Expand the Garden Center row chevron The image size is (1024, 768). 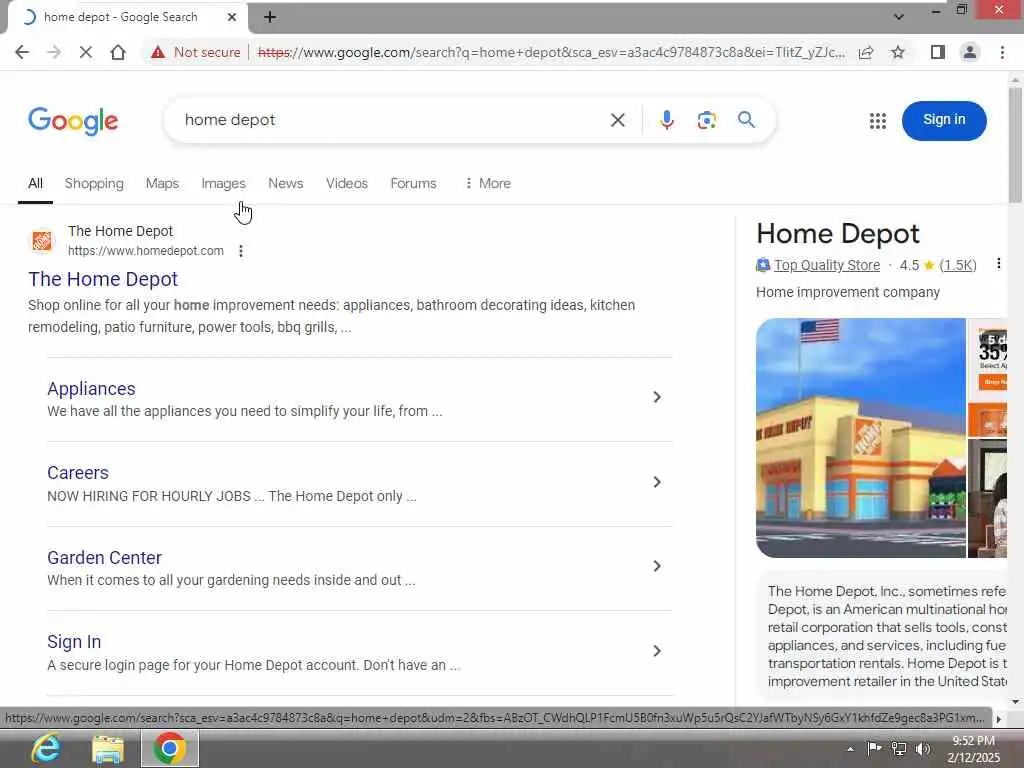pos(657,566)
